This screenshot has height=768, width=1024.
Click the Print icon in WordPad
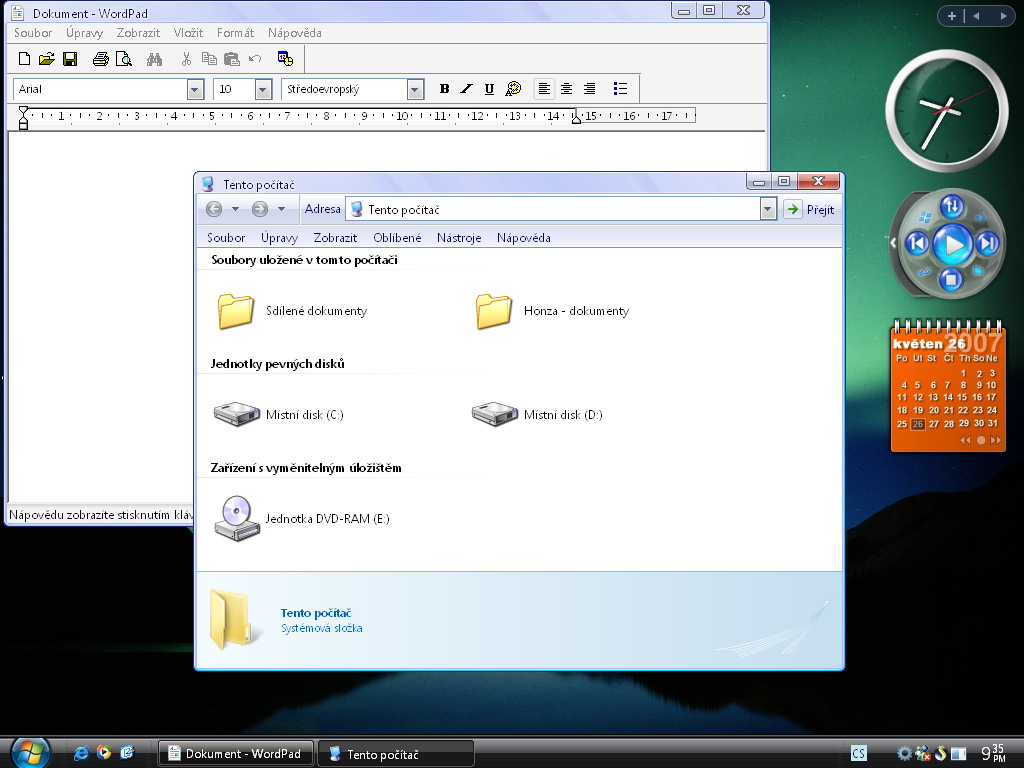pos(100,59)
